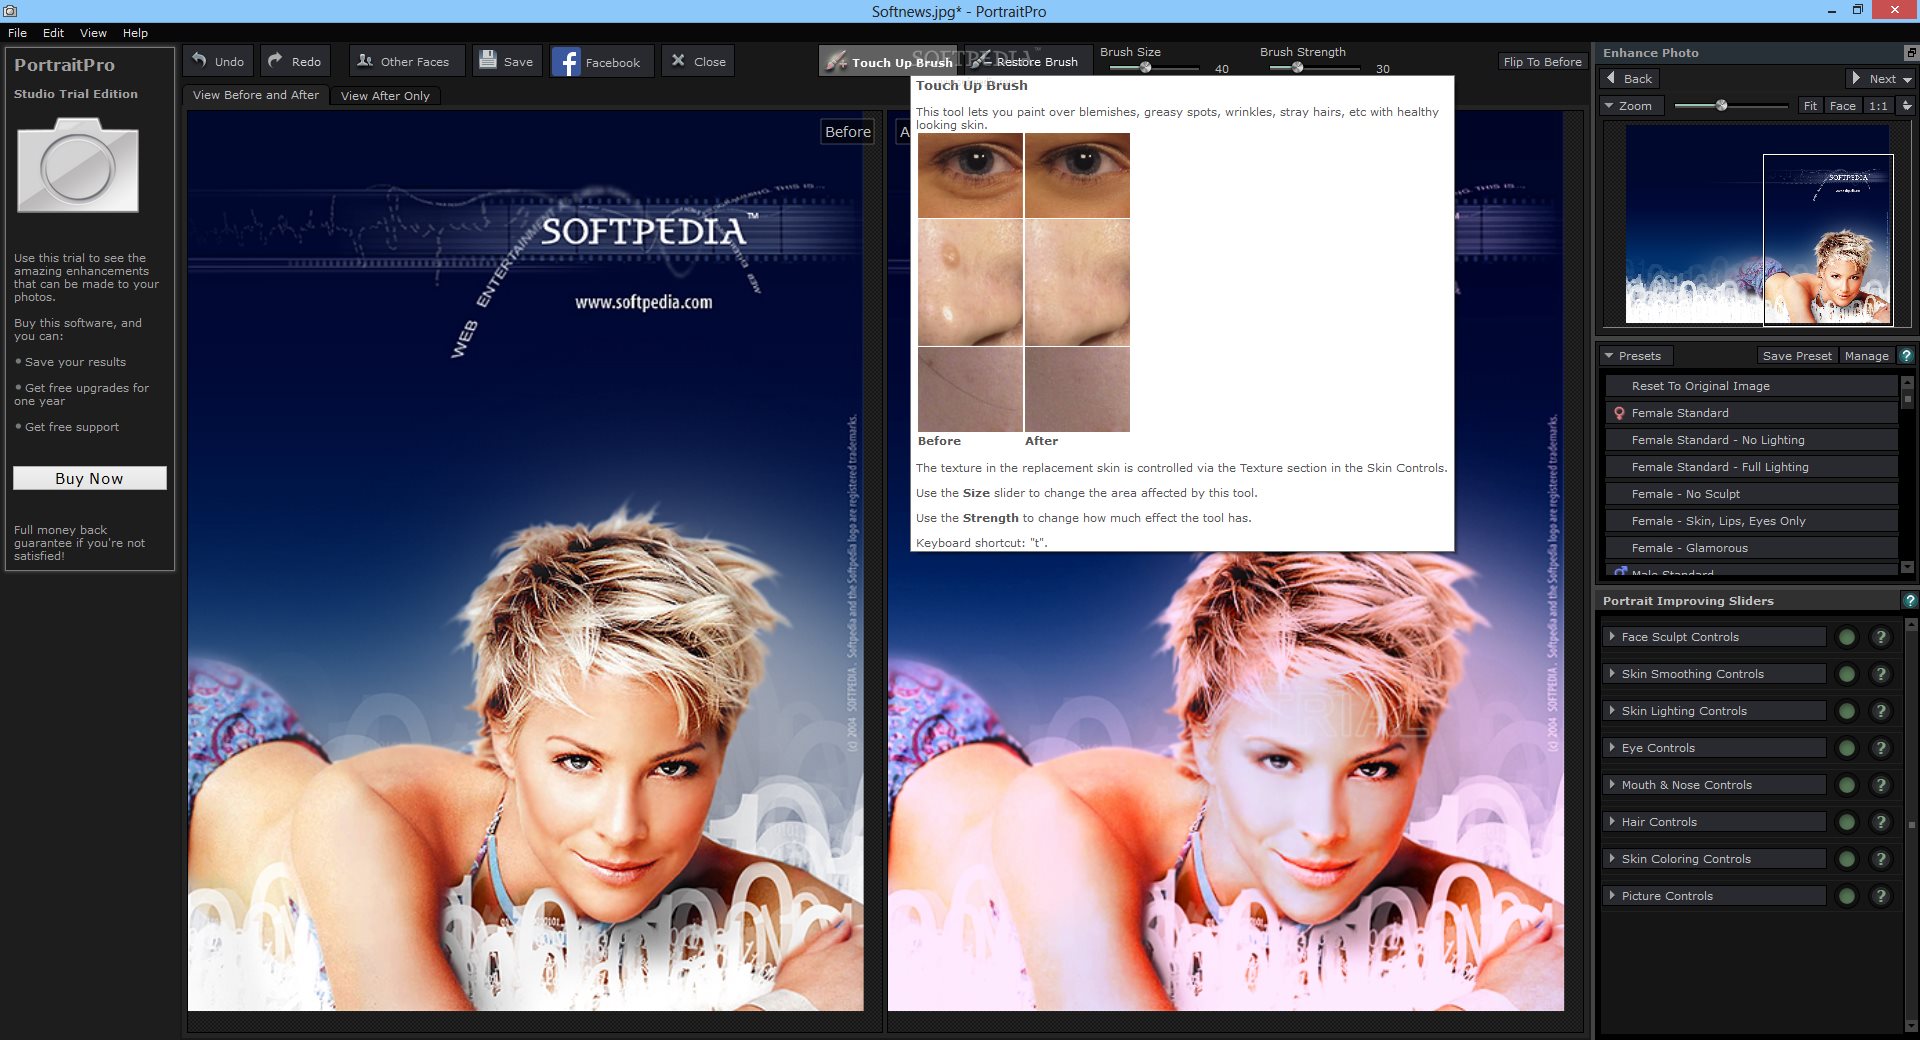Expand the Picture Controls section
This screenshot has height=1040, width=1920.
click(x=1714, y=896)
